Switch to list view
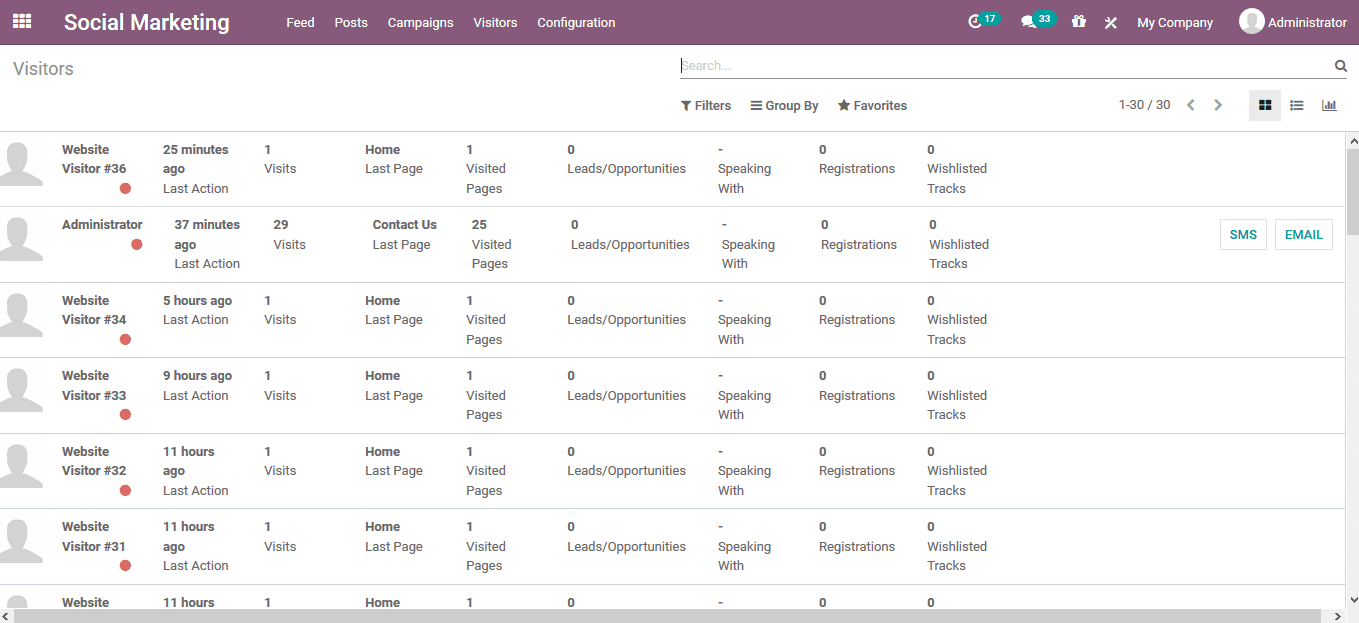The image size is (1359, 623). coord(1297,105)
